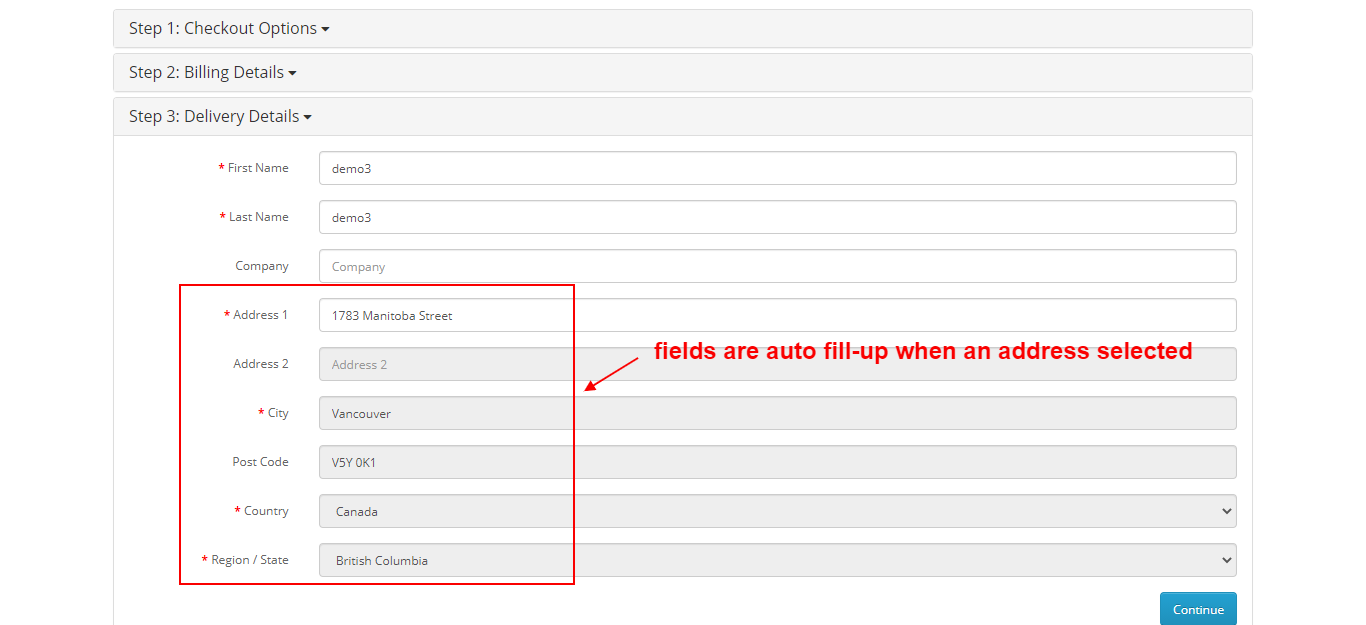Click the City field showing Vancouver
Screen dimensions: 1366x625
pyautogui.click(x=777, y=413)
